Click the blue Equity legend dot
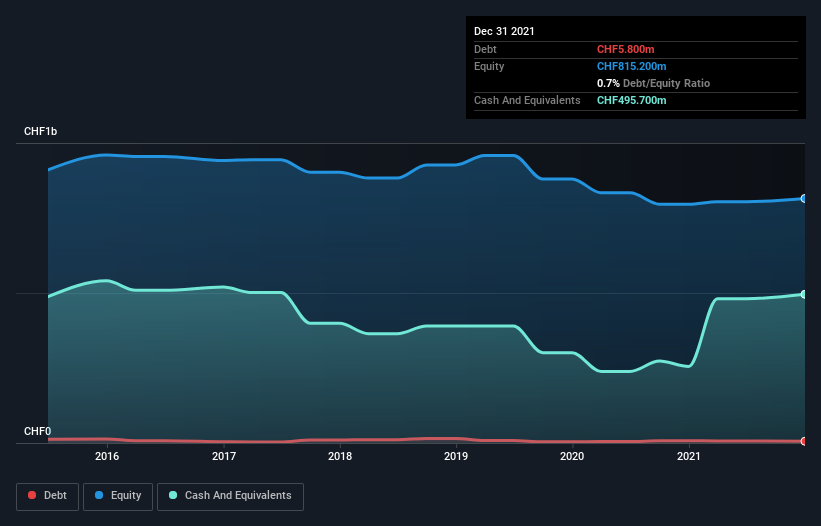This screenshot has height=526, width=821. click(99, 495)
